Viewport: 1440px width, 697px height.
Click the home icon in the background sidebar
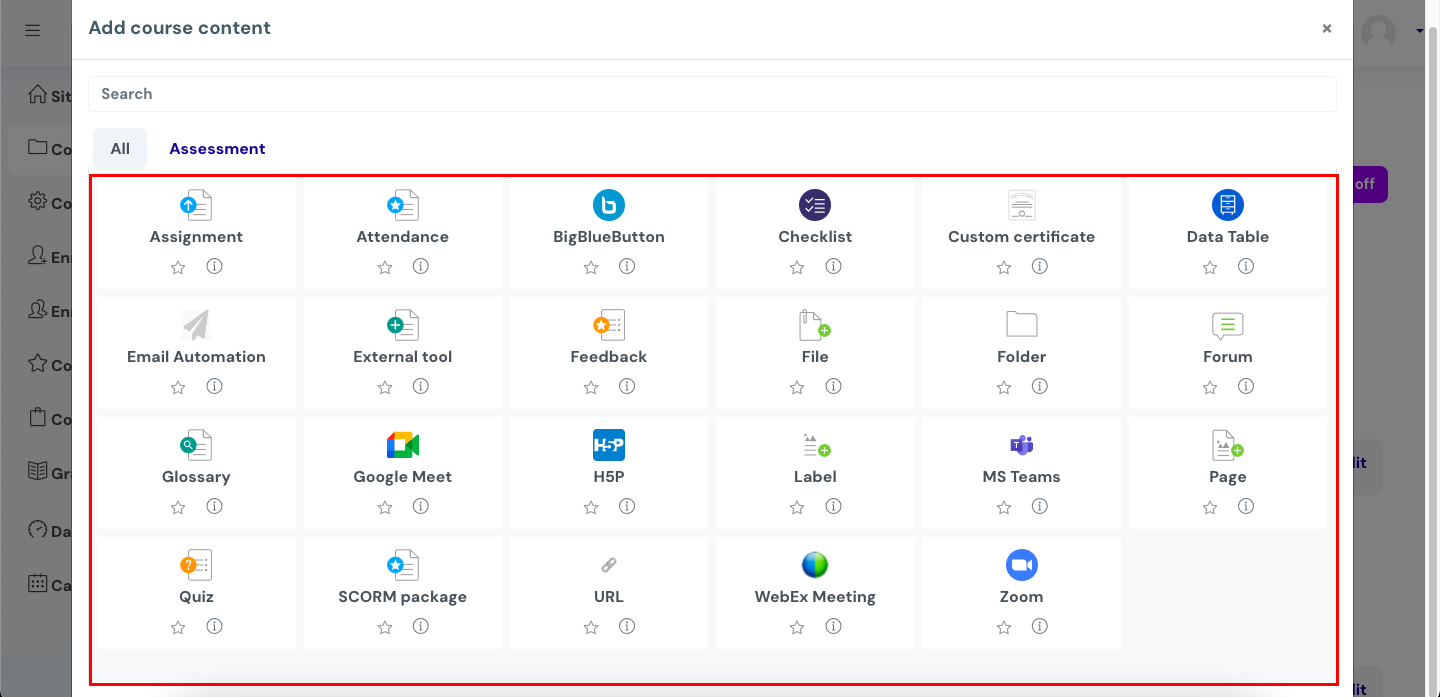[x=38, y=95]
